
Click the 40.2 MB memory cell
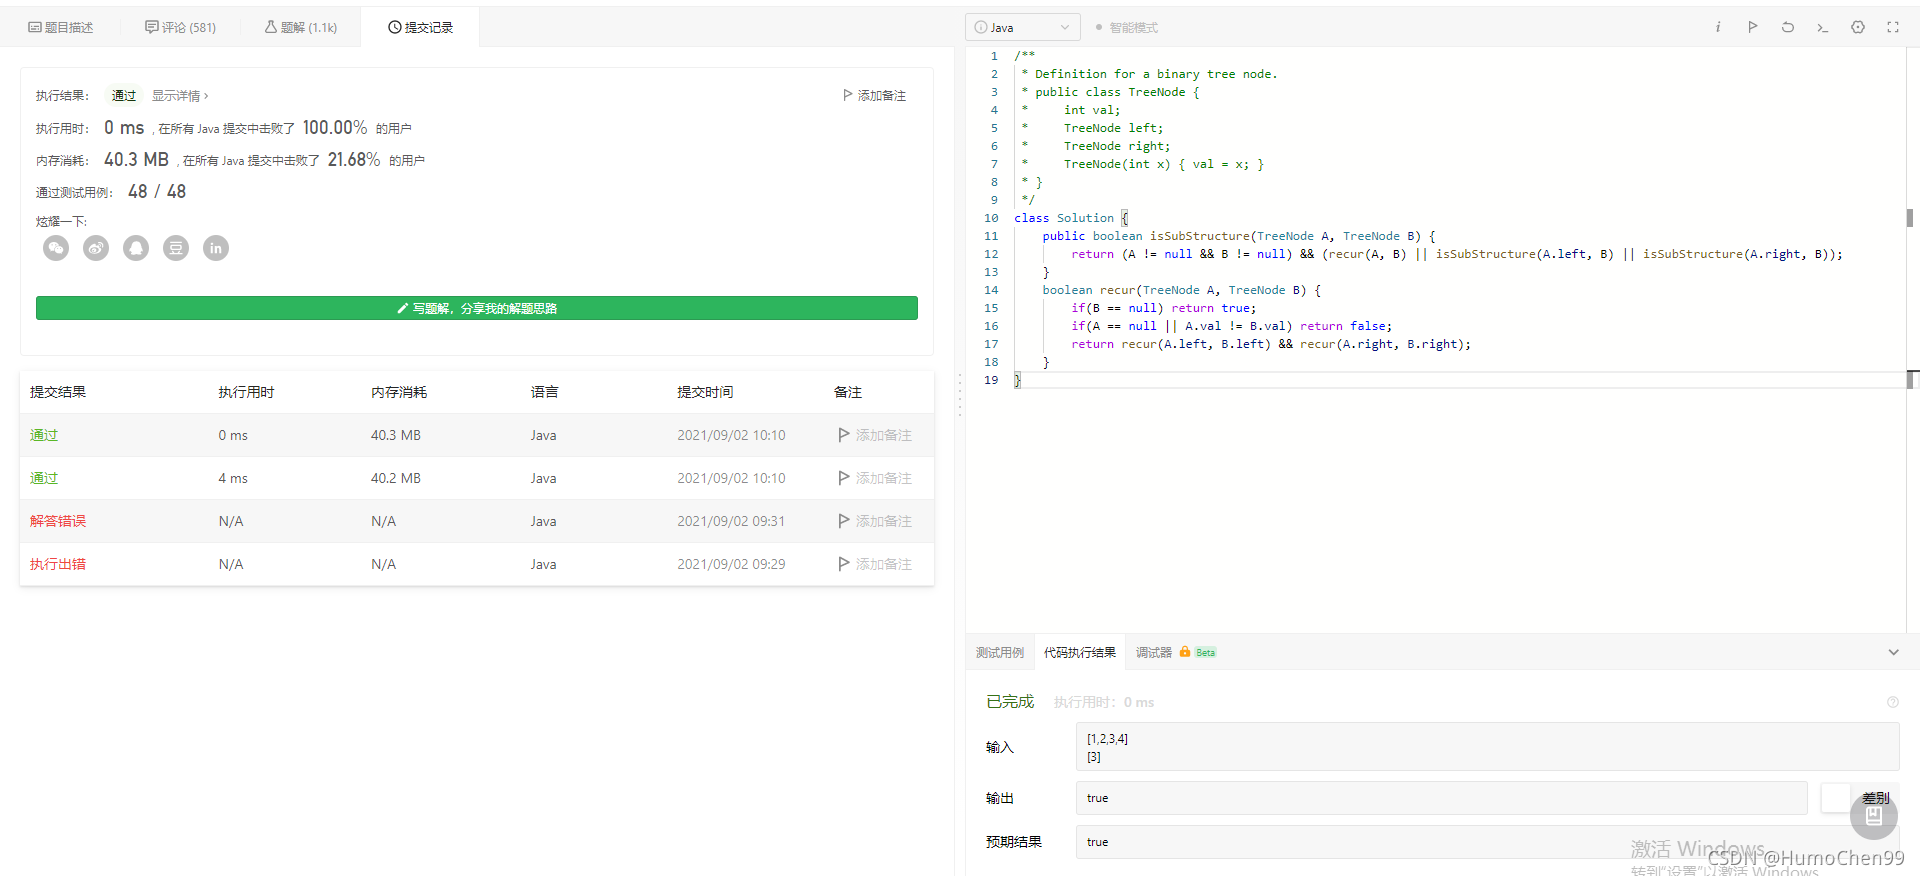(396, 478)
